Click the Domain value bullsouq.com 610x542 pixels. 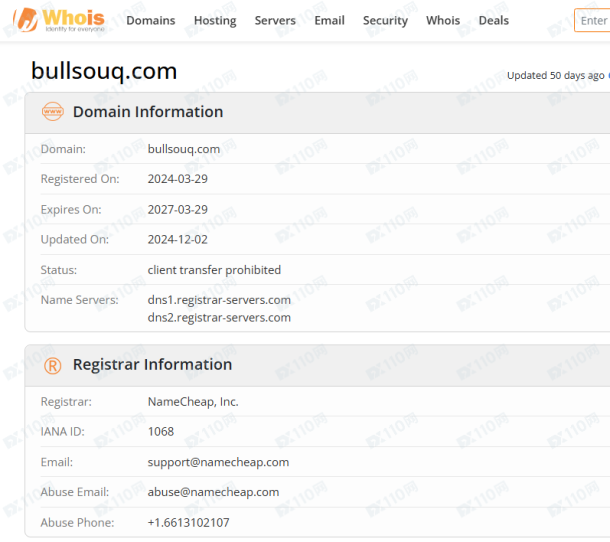184,149
